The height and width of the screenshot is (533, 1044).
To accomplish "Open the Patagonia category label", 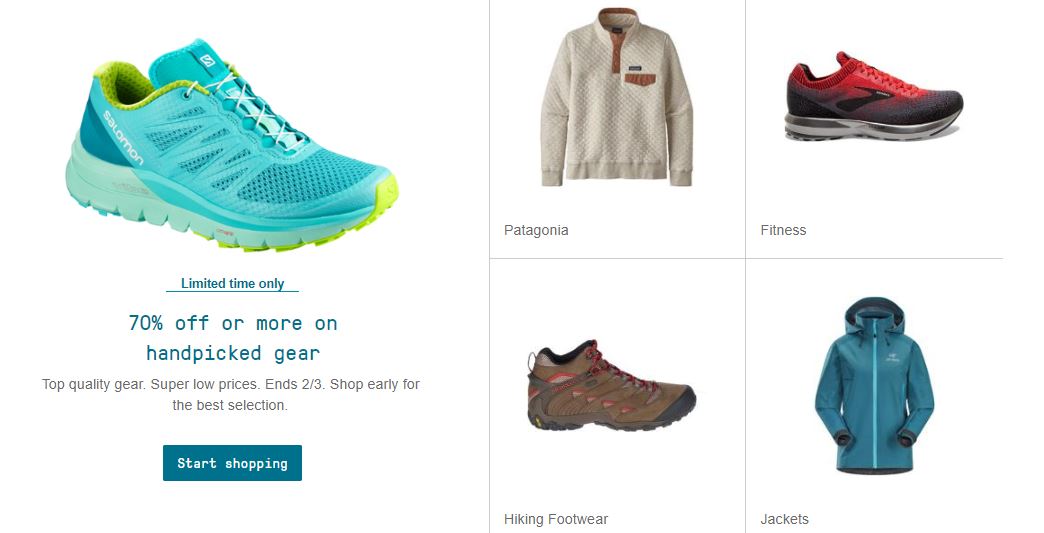I will point(536,230).
